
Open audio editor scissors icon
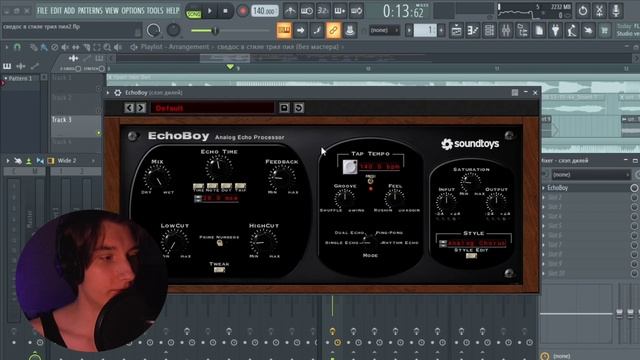tap(599, 11)
